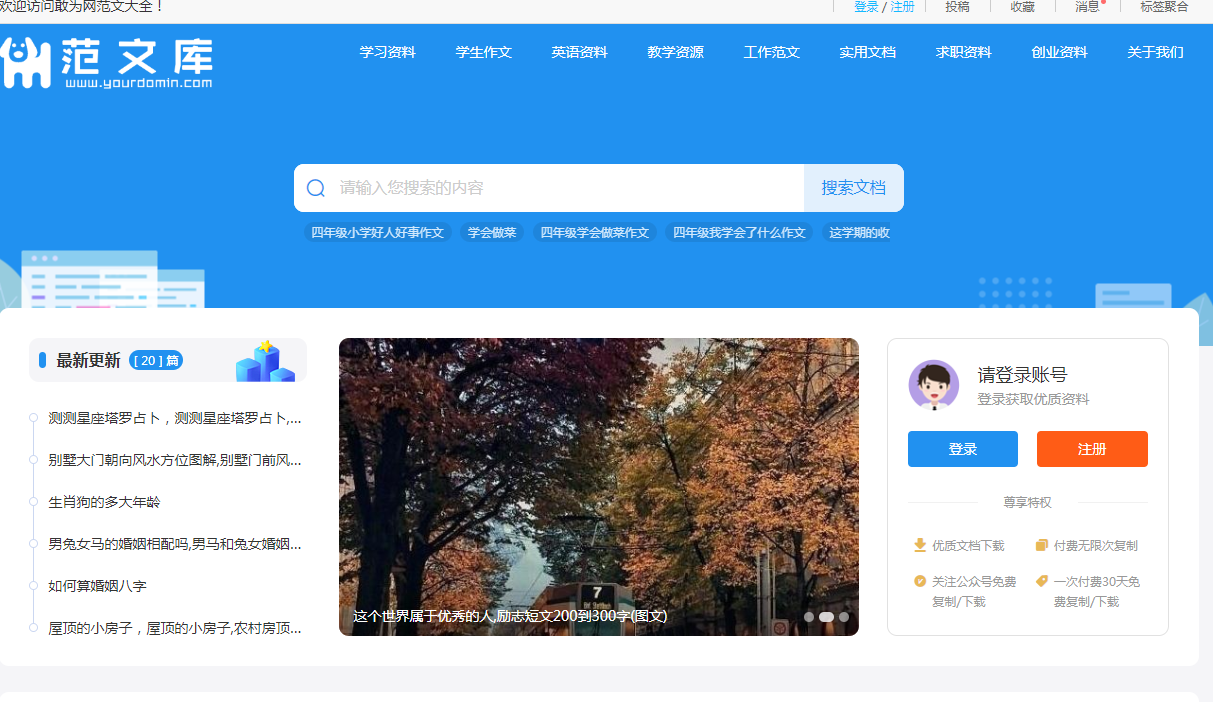Open the 实用文档 menu
Viewport: 1213px width, 702px height.
[x=868, y=52]
